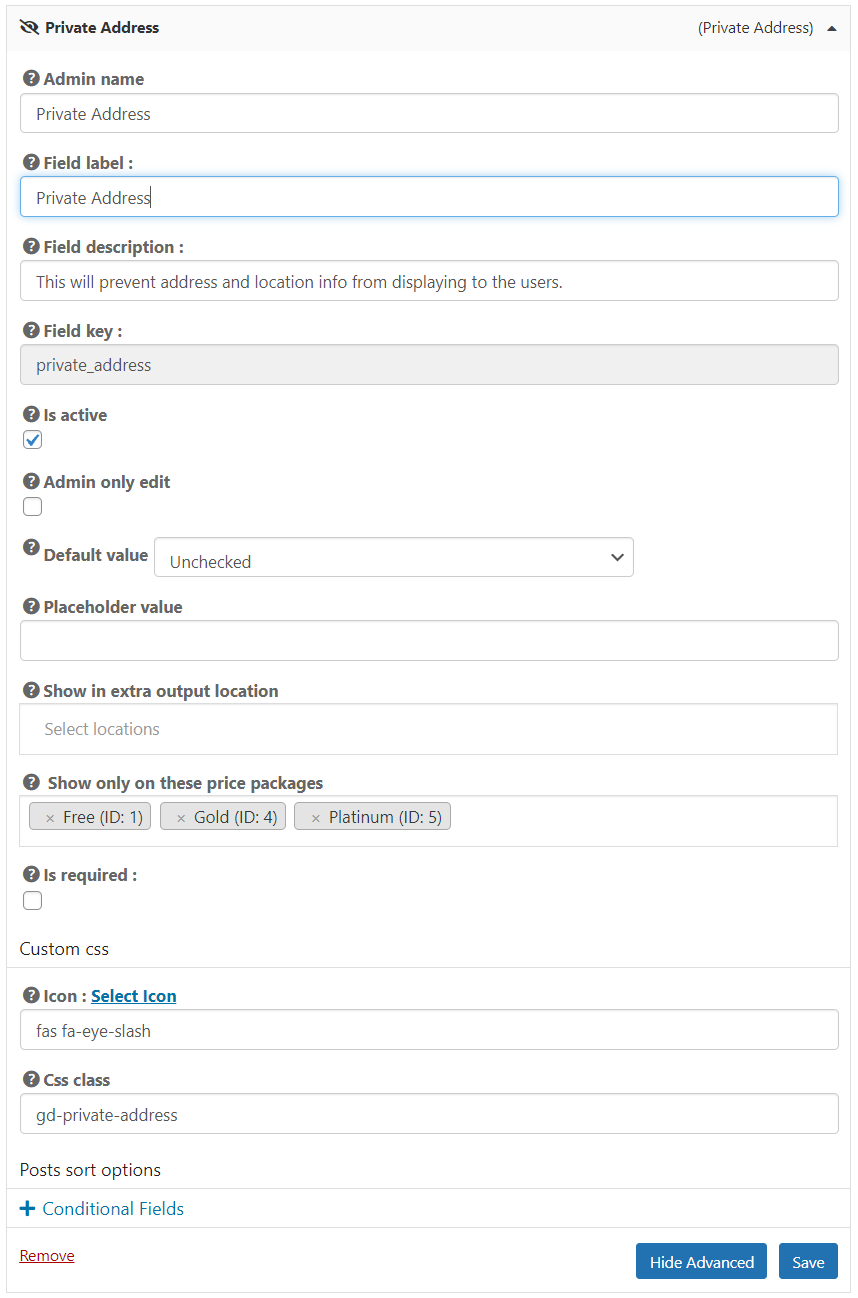Click the eye-slash icon in the panel header
This screenshot has width=858, height=1298.
pos(29,27)
